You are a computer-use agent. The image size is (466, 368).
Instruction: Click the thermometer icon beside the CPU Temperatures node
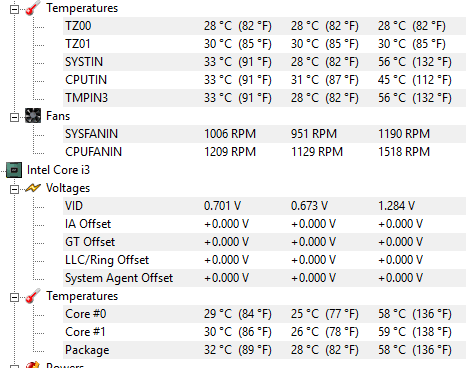33,296
